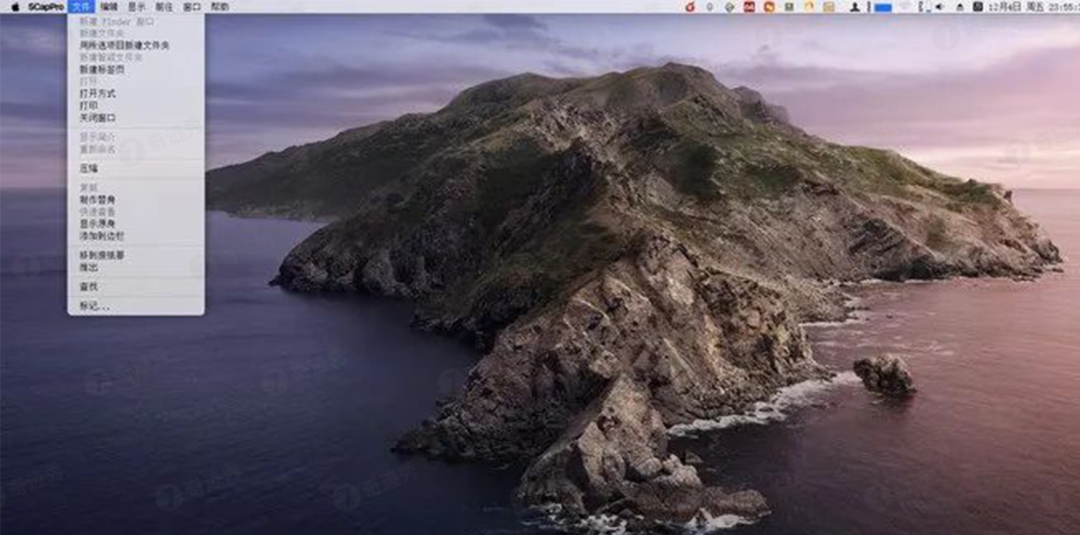The height and width of the screenshot is (535, 1080).
Task: Click the diamond-shaped status bar icon
Action: point(730,7)
